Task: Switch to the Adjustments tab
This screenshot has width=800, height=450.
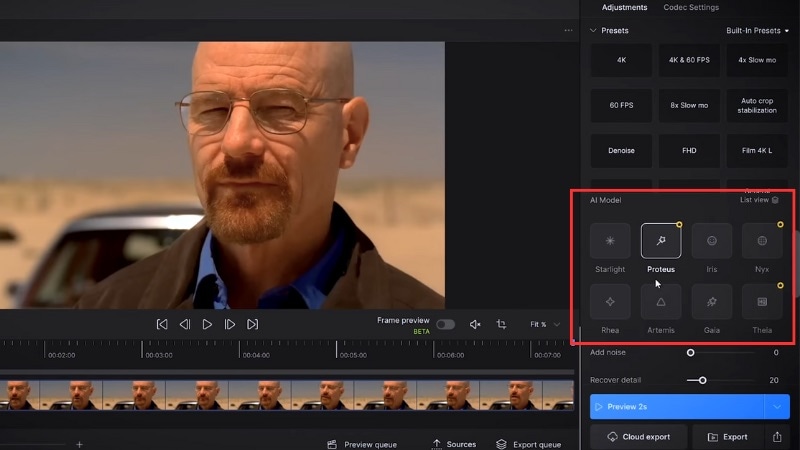Action: [x=624, y=7]
